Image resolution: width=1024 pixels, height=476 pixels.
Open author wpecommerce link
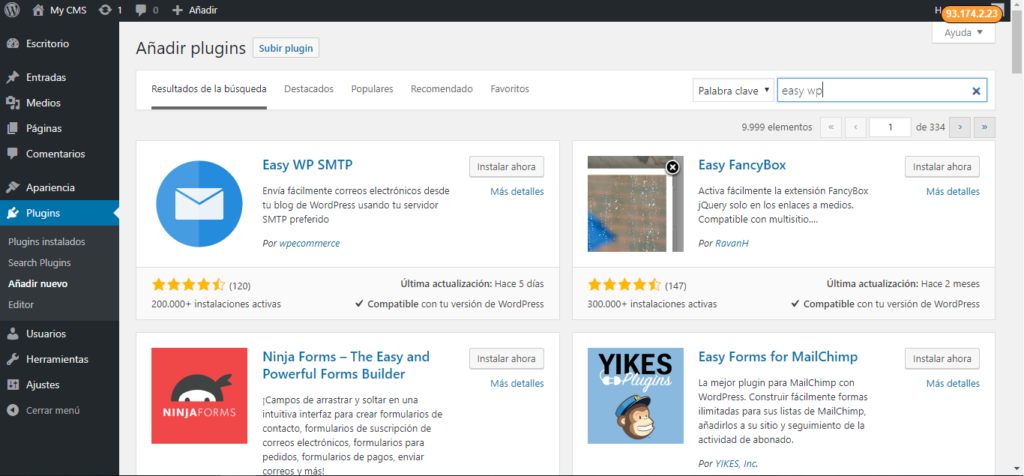[x=310, y=243]
